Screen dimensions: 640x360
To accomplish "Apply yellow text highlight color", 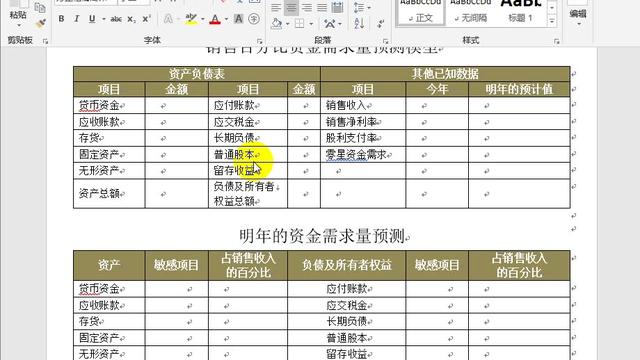I will click(191, 19).
